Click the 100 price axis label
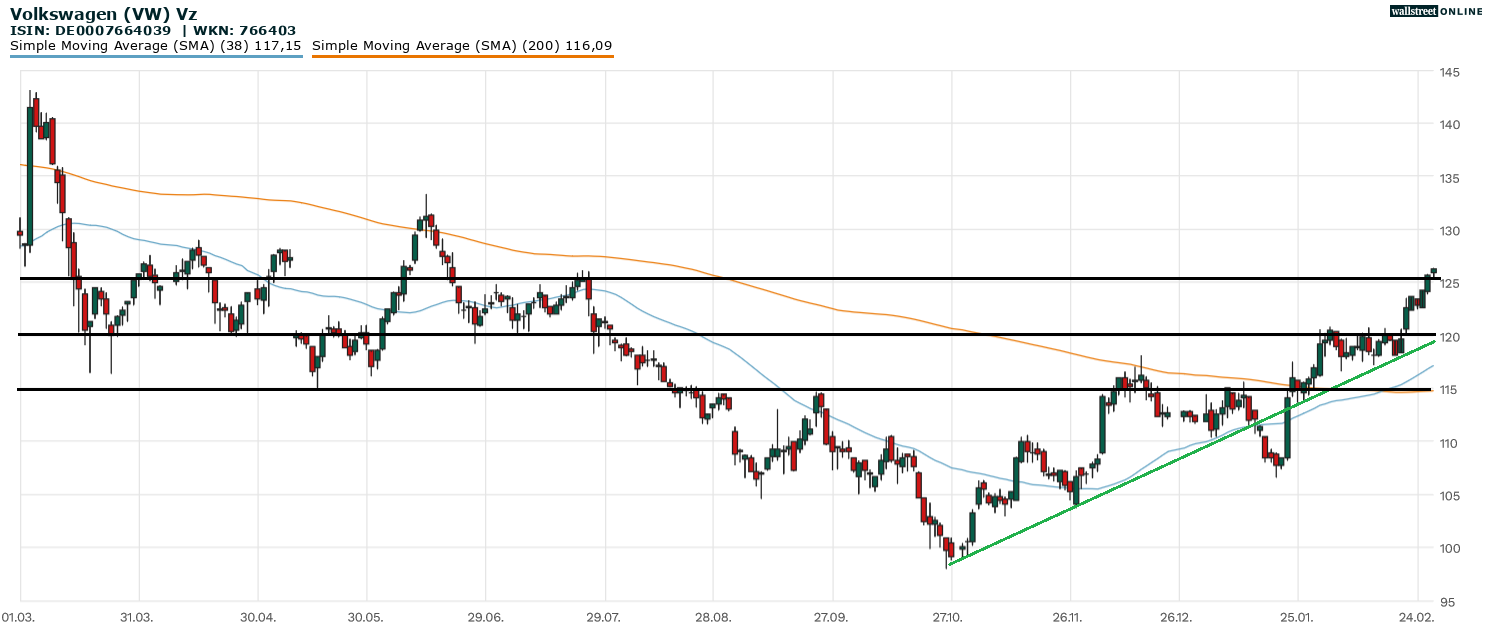 click(1449, 548)
